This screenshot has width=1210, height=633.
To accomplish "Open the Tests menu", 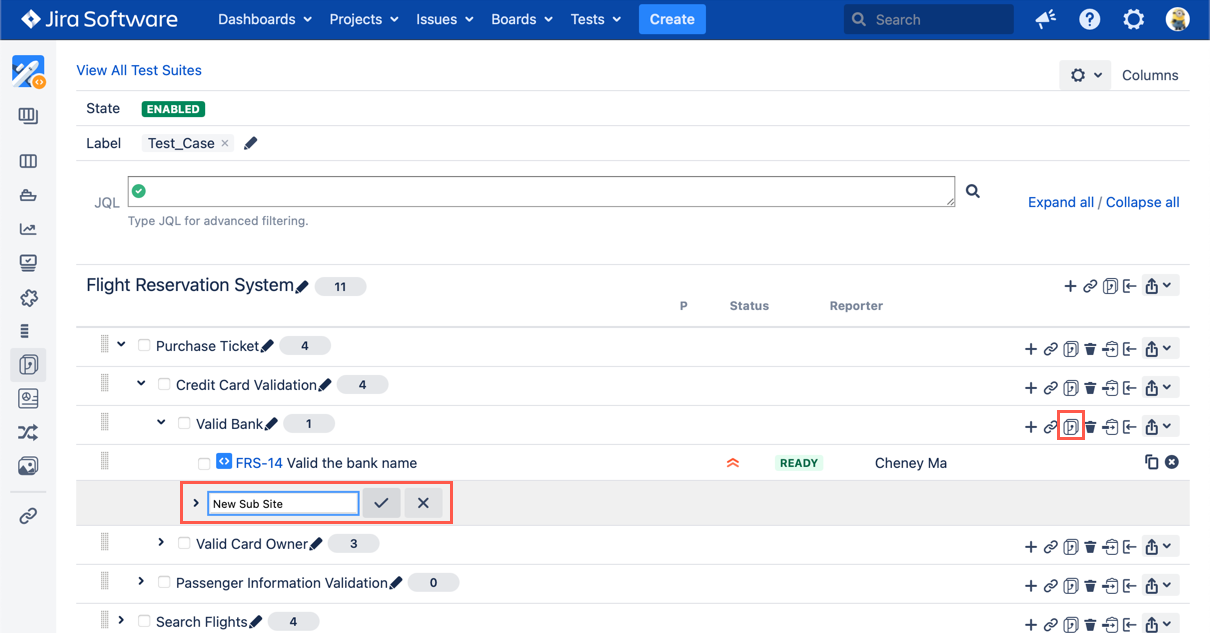I will point(595,19).
